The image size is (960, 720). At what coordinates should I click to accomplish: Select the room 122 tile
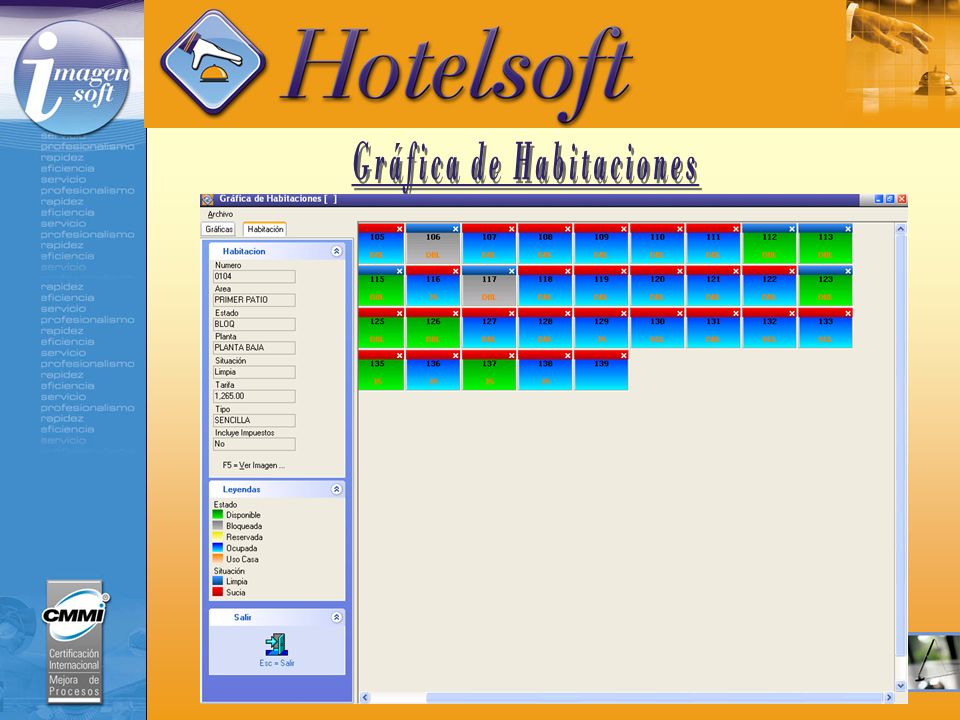[x=769, y=286]
